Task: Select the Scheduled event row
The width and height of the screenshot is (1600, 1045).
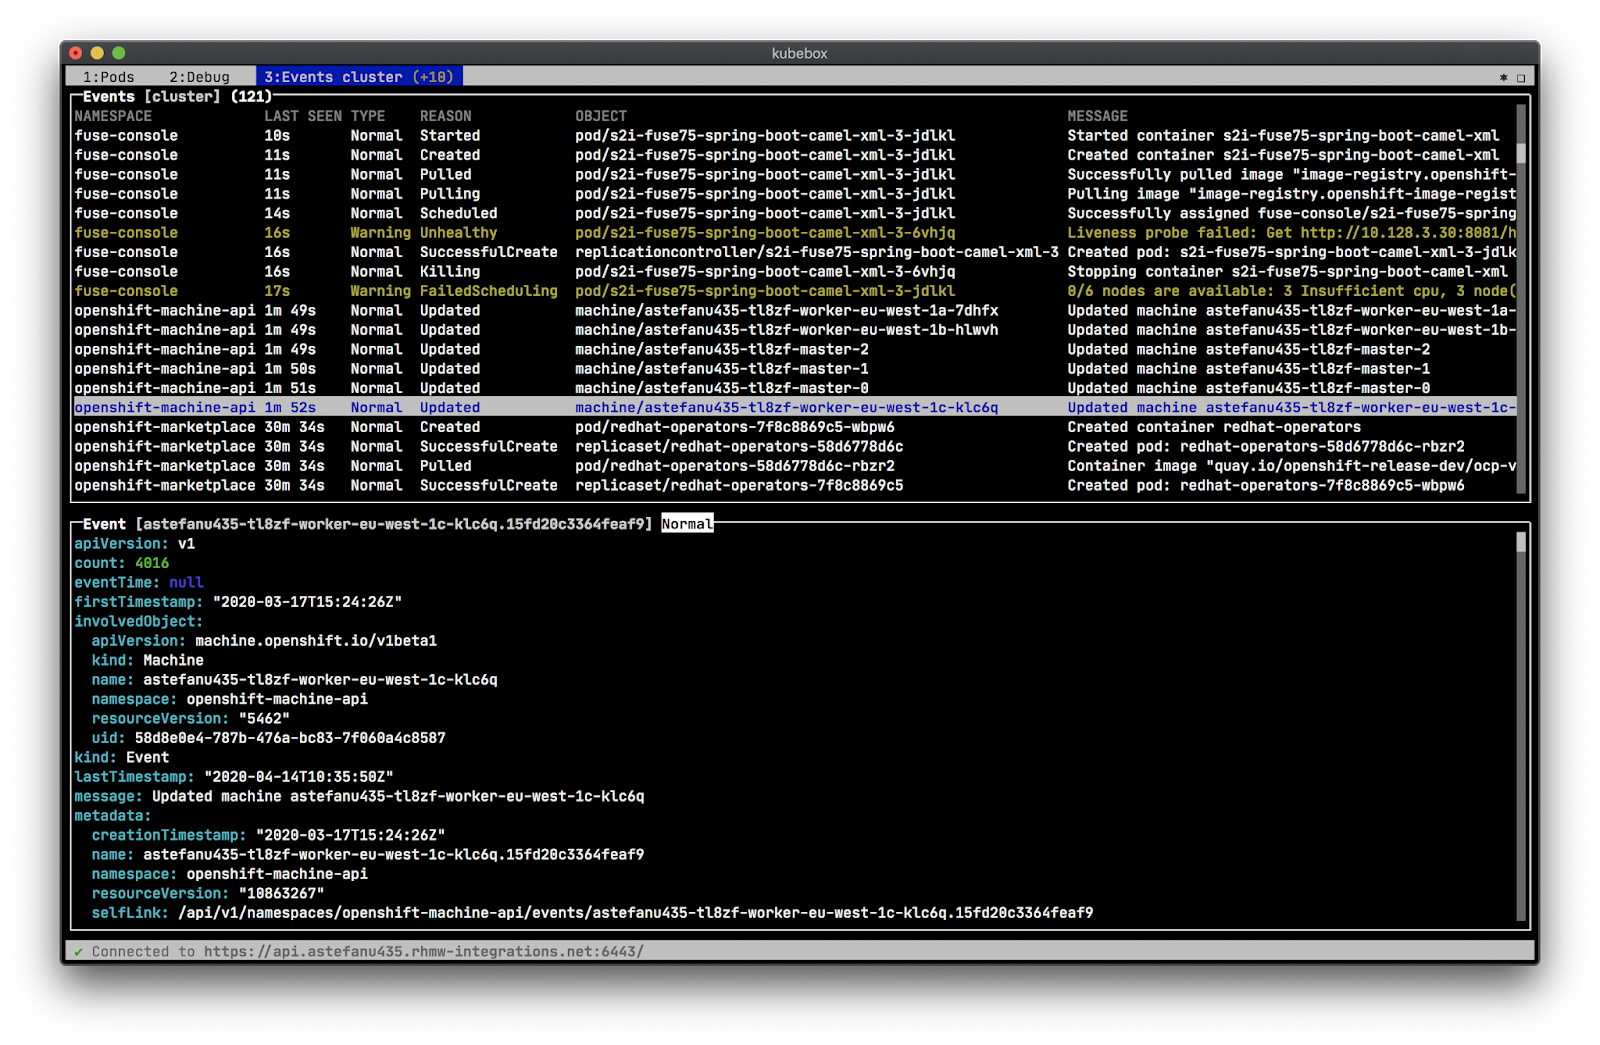Action: point(795,213)
